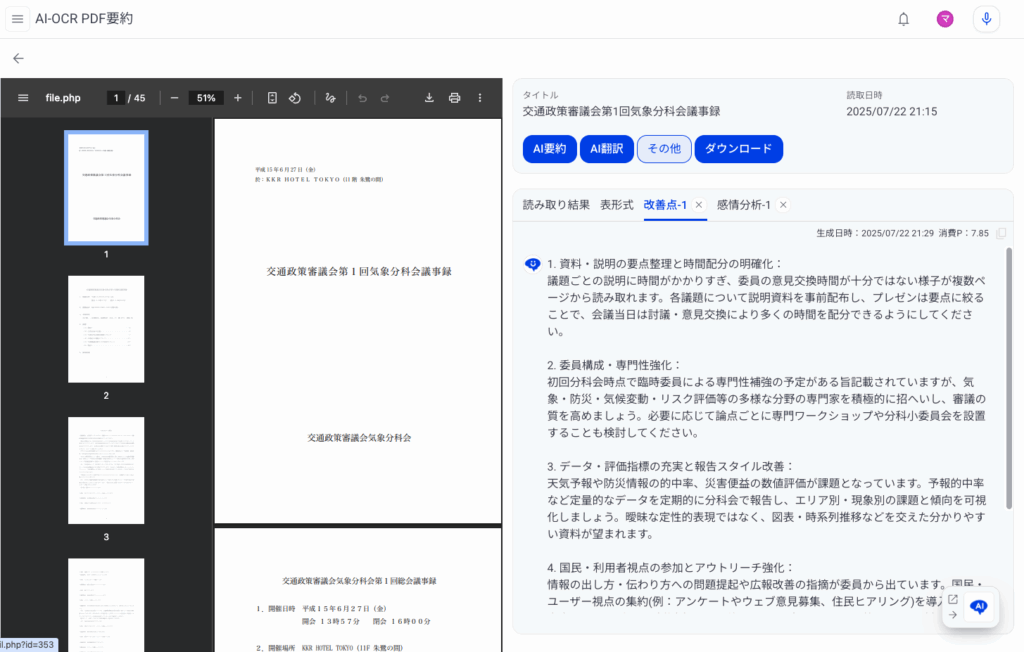This screenshot has width=1024, height=652.
Task: Click the results panel vertical scrollbar
Action: tap(1009, 378)
